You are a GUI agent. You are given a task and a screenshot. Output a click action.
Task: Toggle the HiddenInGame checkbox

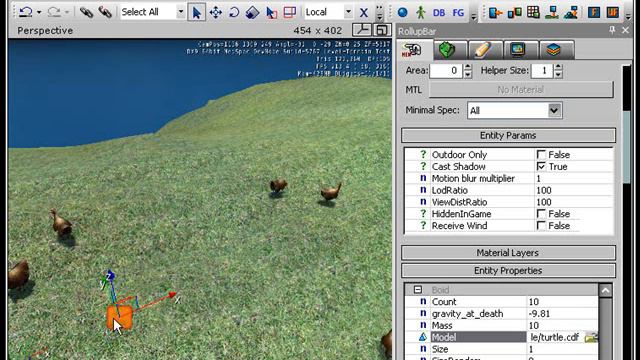click(541, 214)
